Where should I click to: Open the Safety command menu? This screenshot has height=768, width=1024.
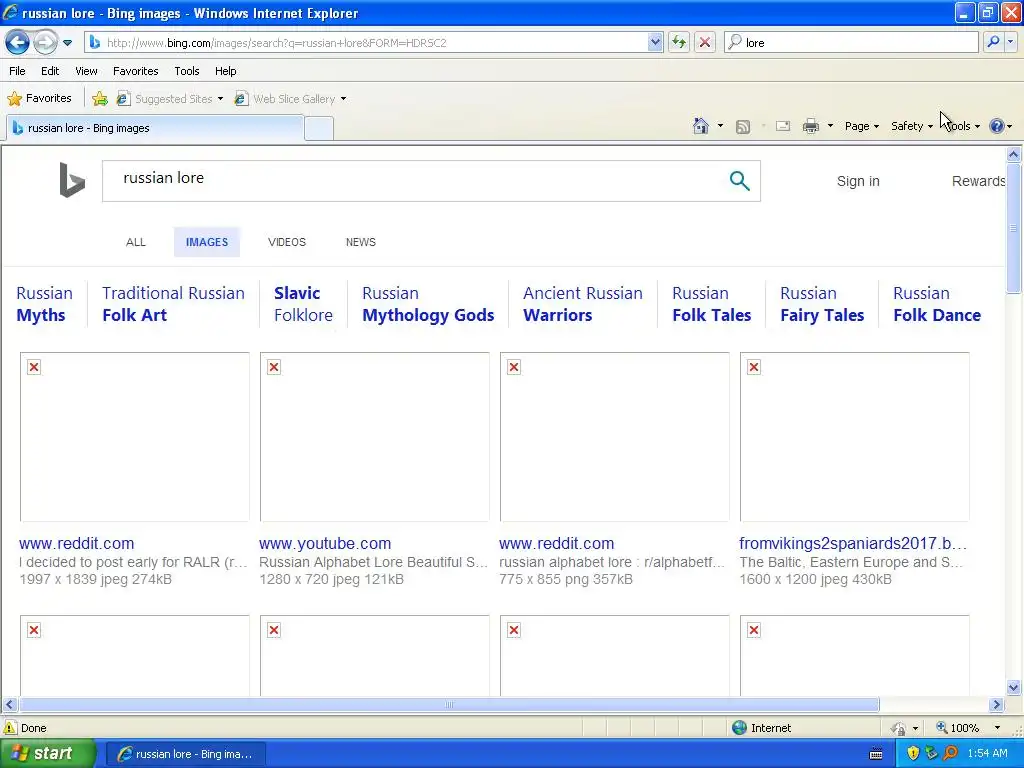point(912,126)
